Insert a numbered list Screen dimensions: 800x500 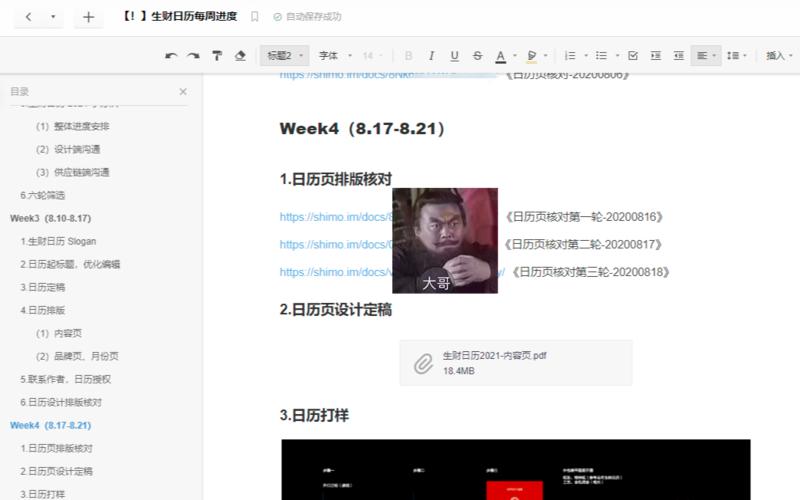click(x=570, y=56)
